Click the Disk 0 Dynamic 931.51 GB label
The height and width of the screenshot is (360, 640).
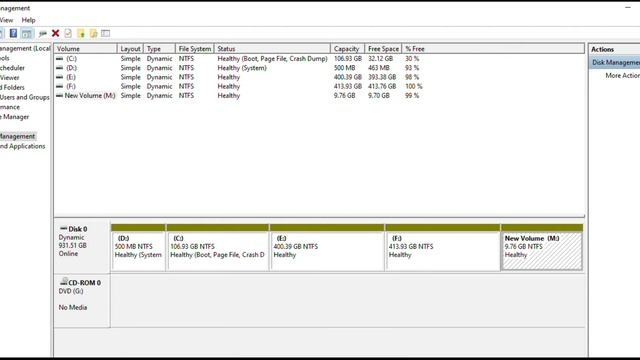click(x=82, y=247)
